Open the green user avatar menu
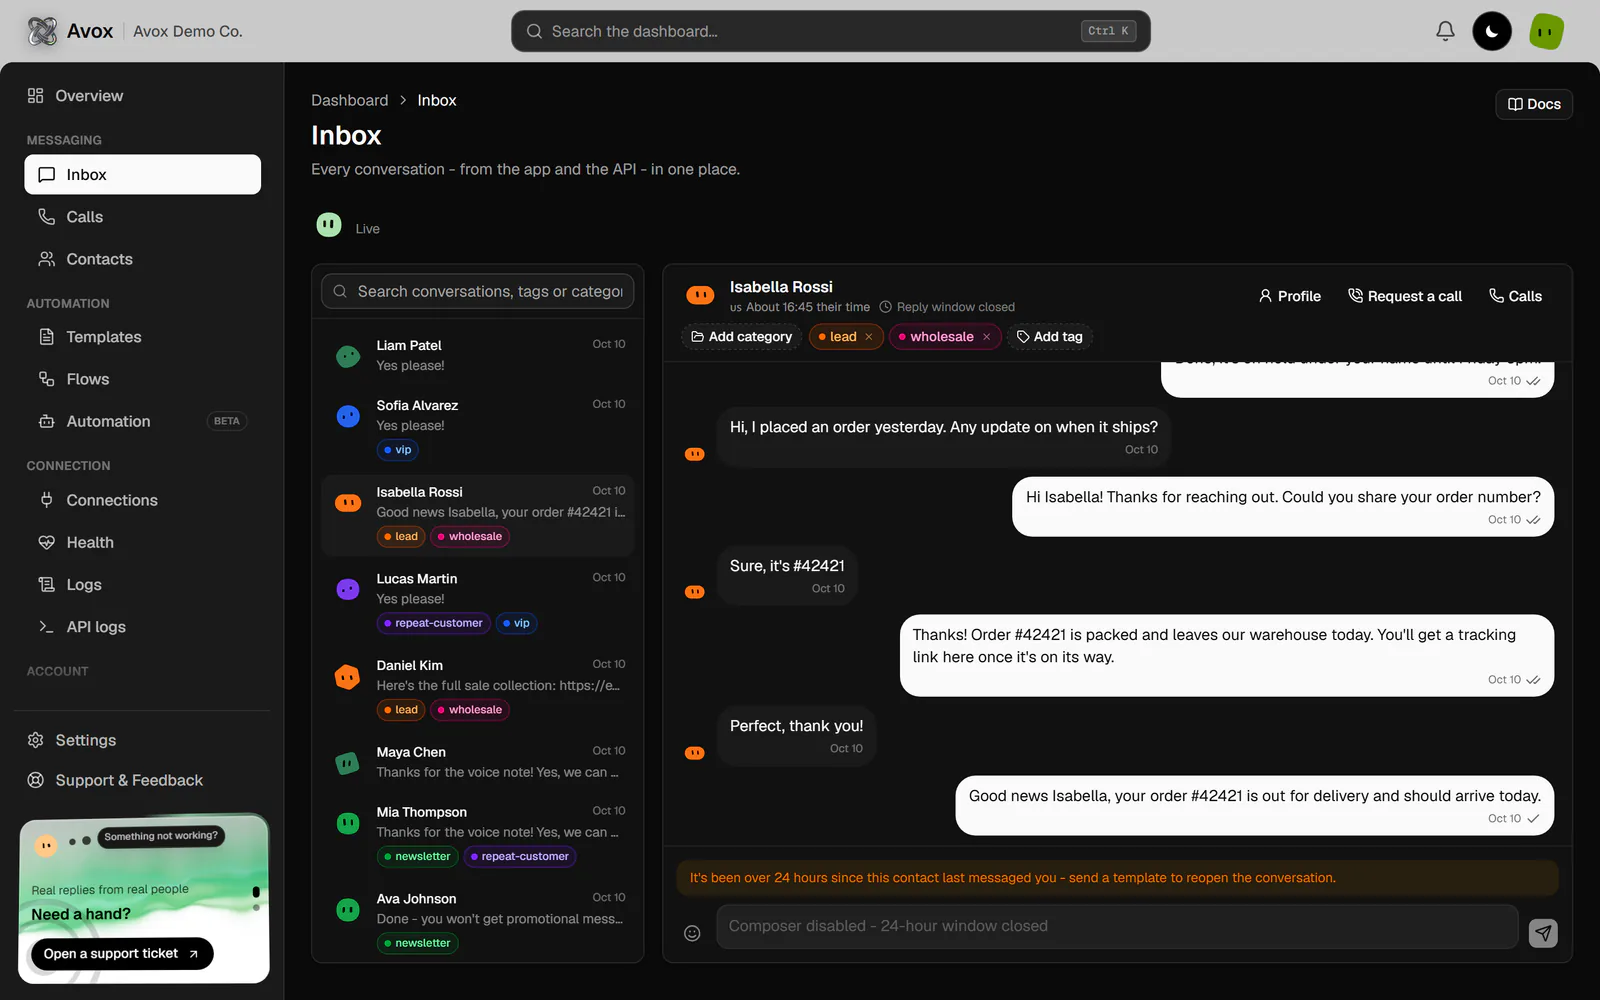The image size is (1600, 1000). [1546, 31]
